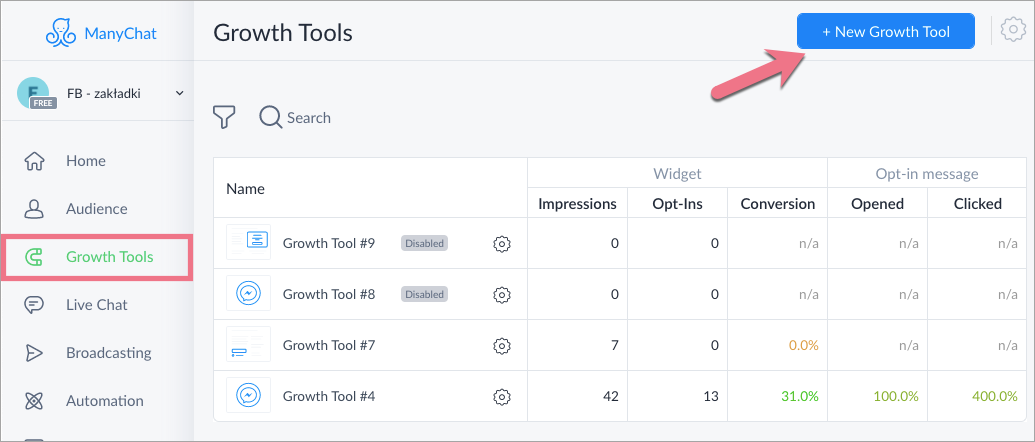Open settings gear for Growth Tool #9
1035x442 pixels.
[x=502, y=243]
